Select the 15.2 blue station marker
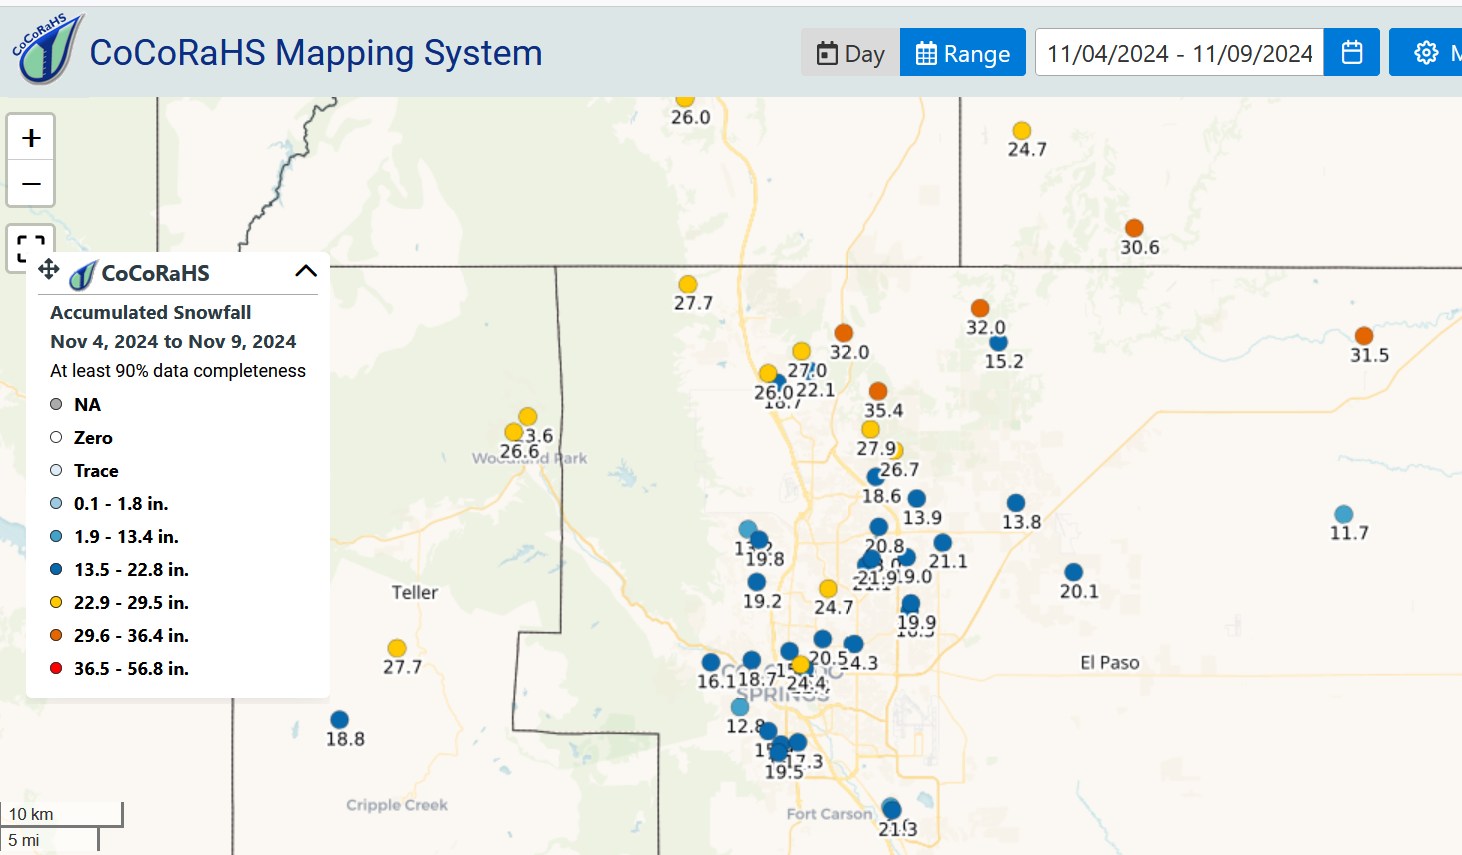The width and height of the screenshot is (1462, 855). pos(998,343)
